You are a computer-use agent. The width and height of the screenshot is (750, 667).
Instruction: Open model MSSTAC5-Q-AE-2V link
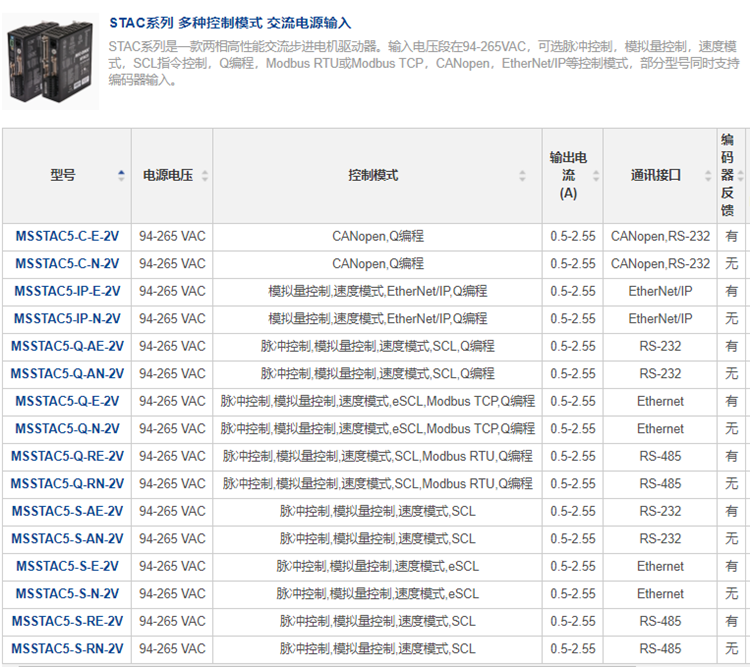pos(67,346)
